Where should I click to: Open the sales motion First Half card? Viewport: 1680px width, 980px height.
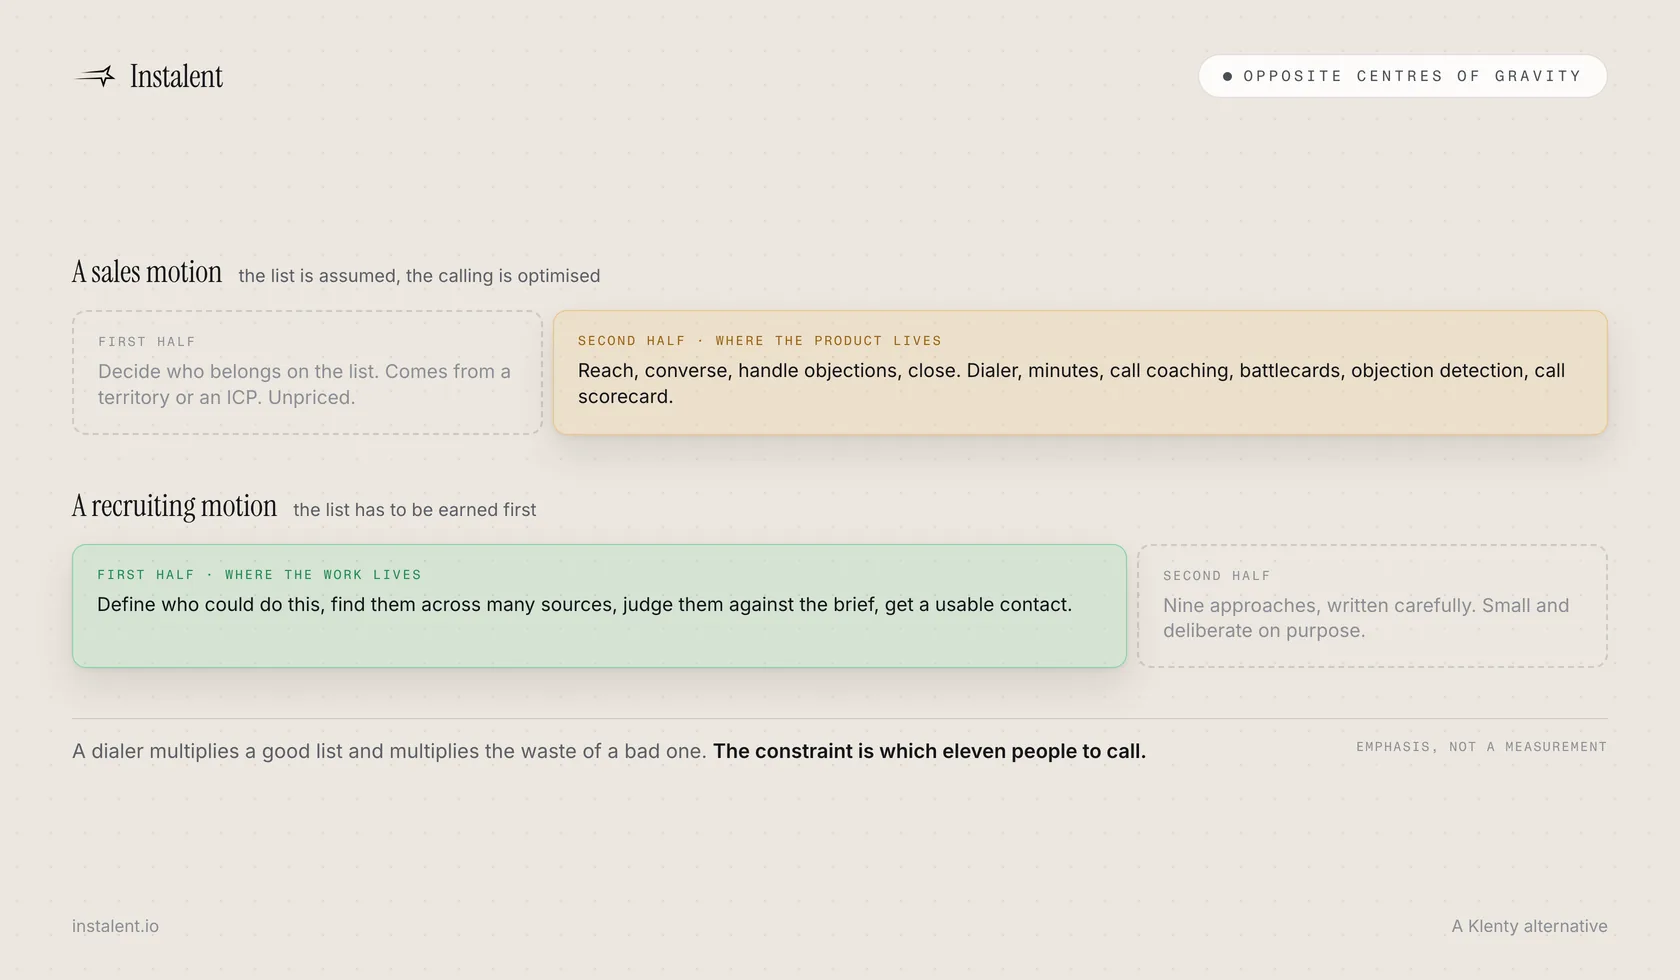pyautogui.click(x=307, y=372)
